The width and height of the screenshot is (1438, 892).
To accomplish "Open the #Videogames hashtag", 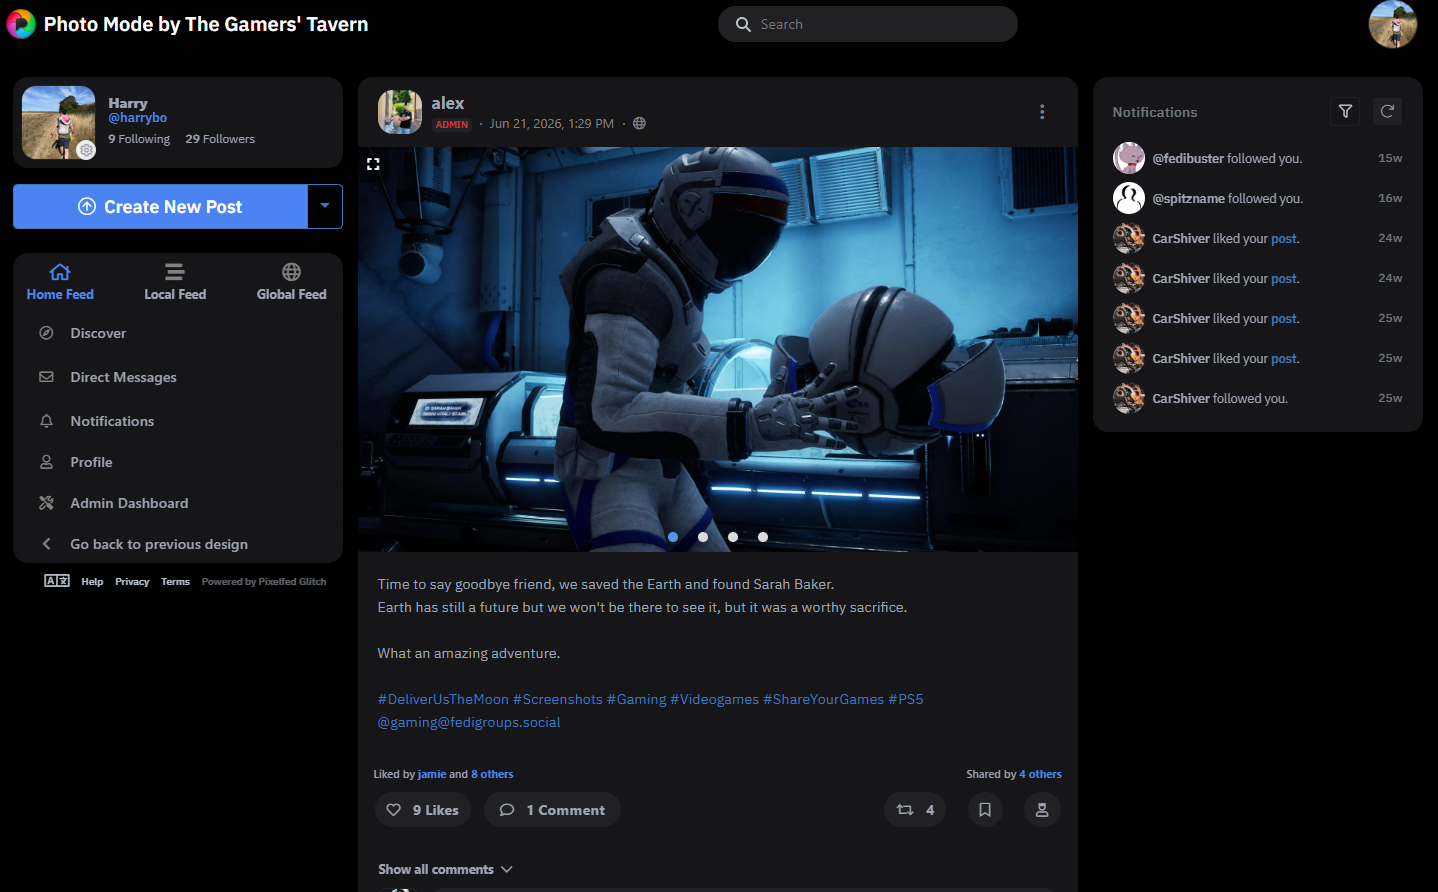I will 714,699.
